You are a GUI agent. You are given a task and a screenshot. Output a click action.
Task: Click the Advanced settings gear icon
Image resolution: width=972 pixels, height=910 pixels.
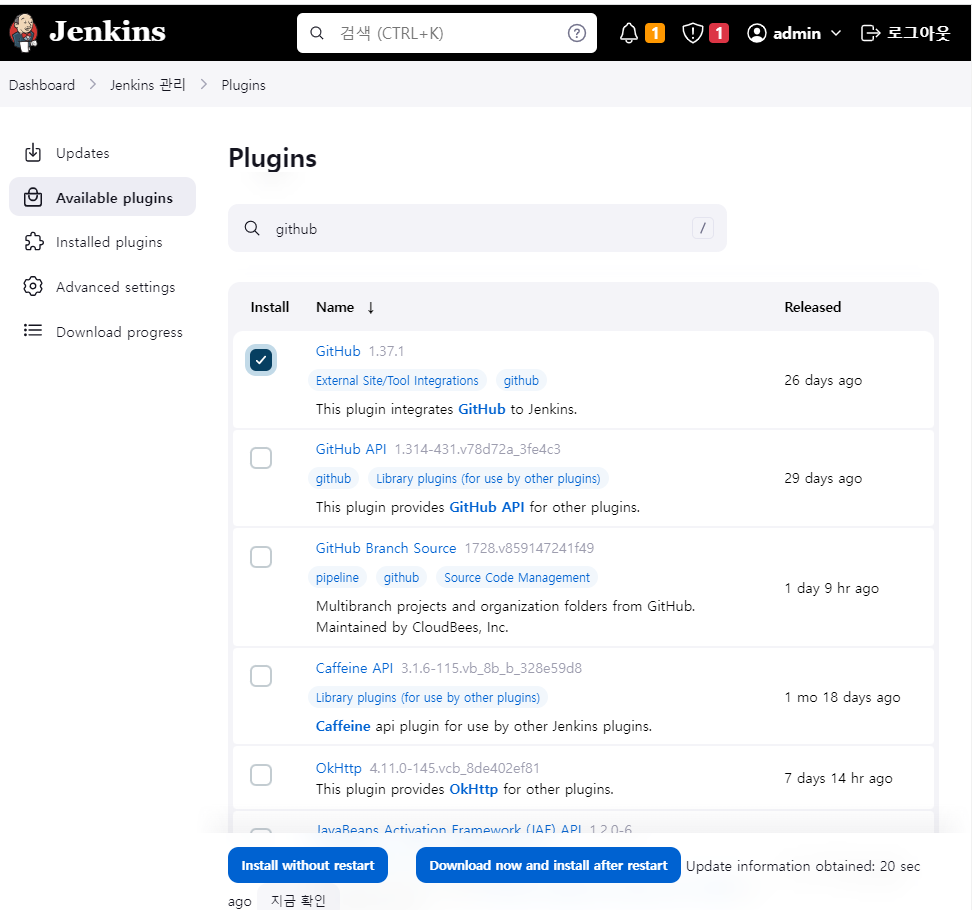(33, 286)
